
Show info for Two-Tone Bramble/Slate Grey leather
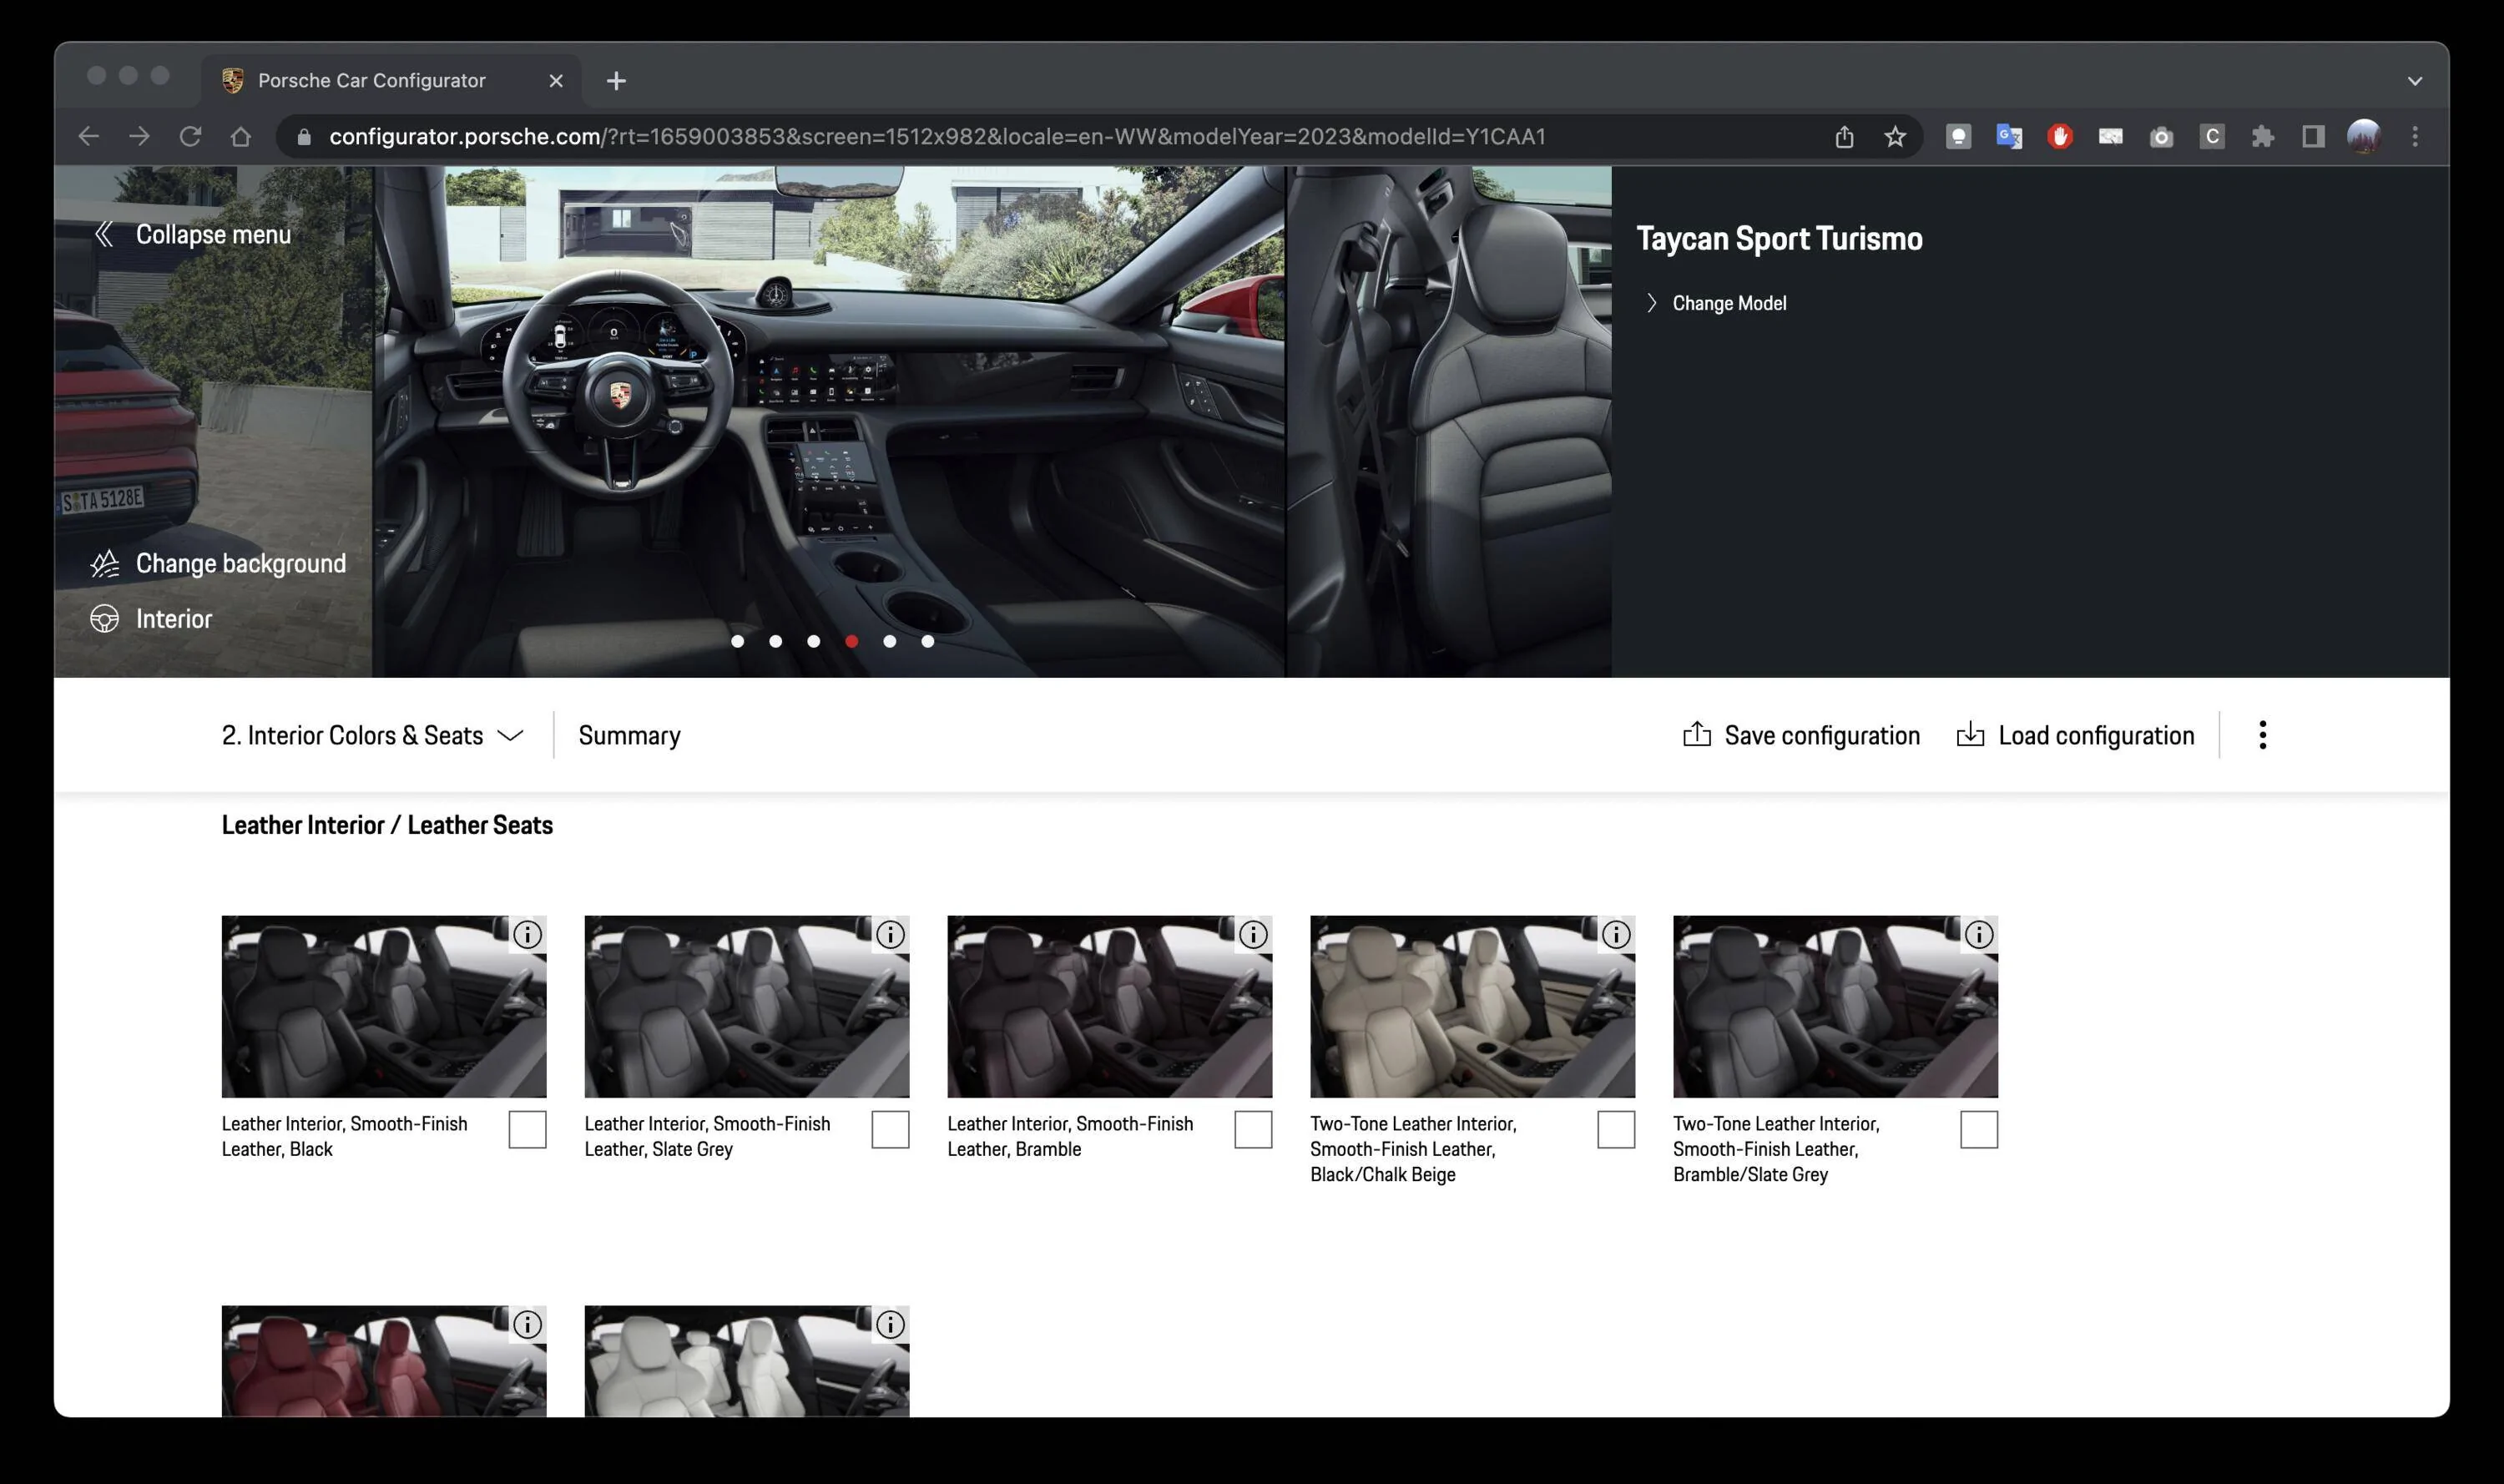click(1979, 934)
